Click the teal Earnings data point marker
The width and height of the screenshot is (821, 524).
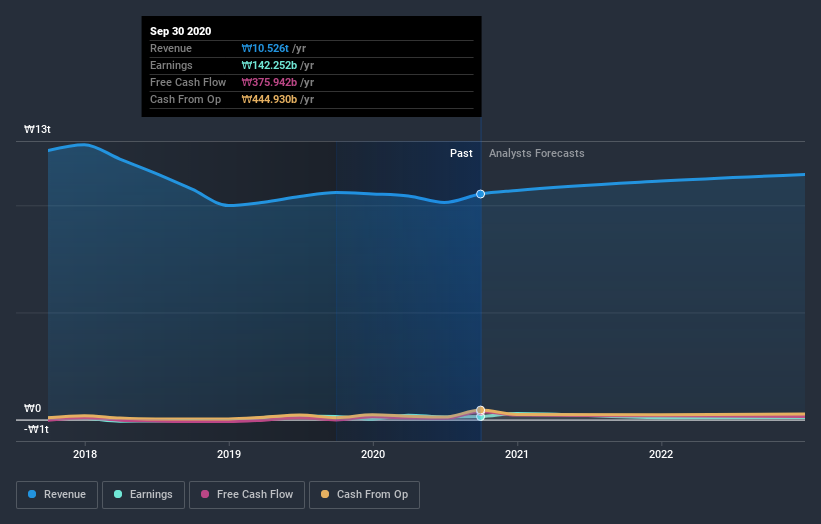[x=480, y=417]
